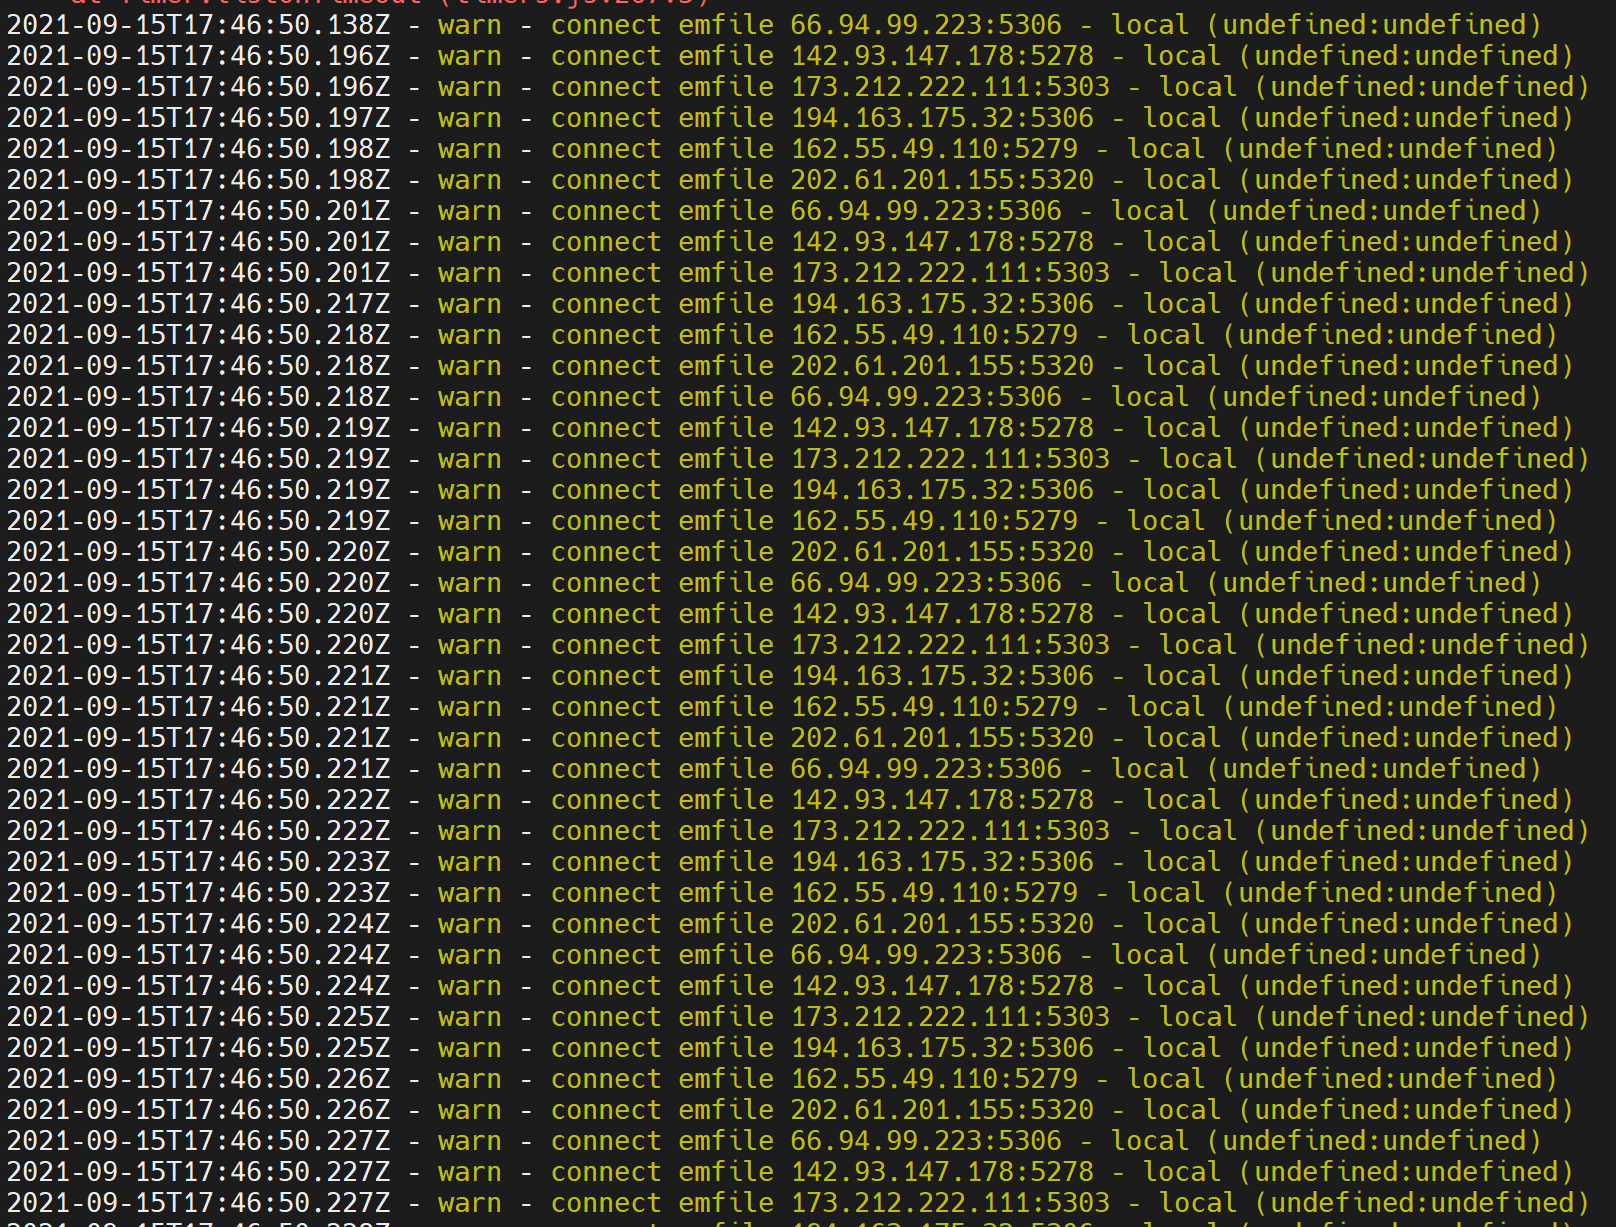
Task: Select address 162.55.49.110:5279 on the 50.218Z line
Action: pyautogui.click(x=934, y=335)
